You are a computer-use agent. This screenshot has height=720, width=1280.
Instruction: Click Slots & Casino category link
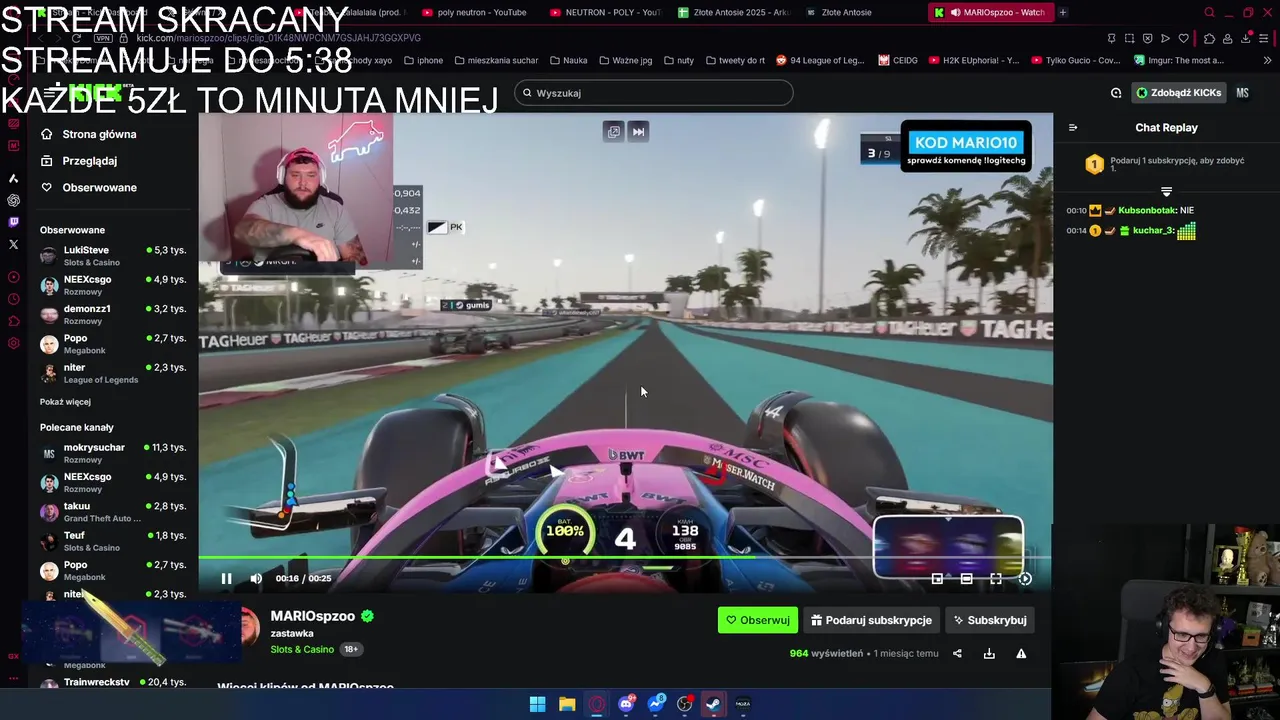pyautogui.click(x=302, y=649)
